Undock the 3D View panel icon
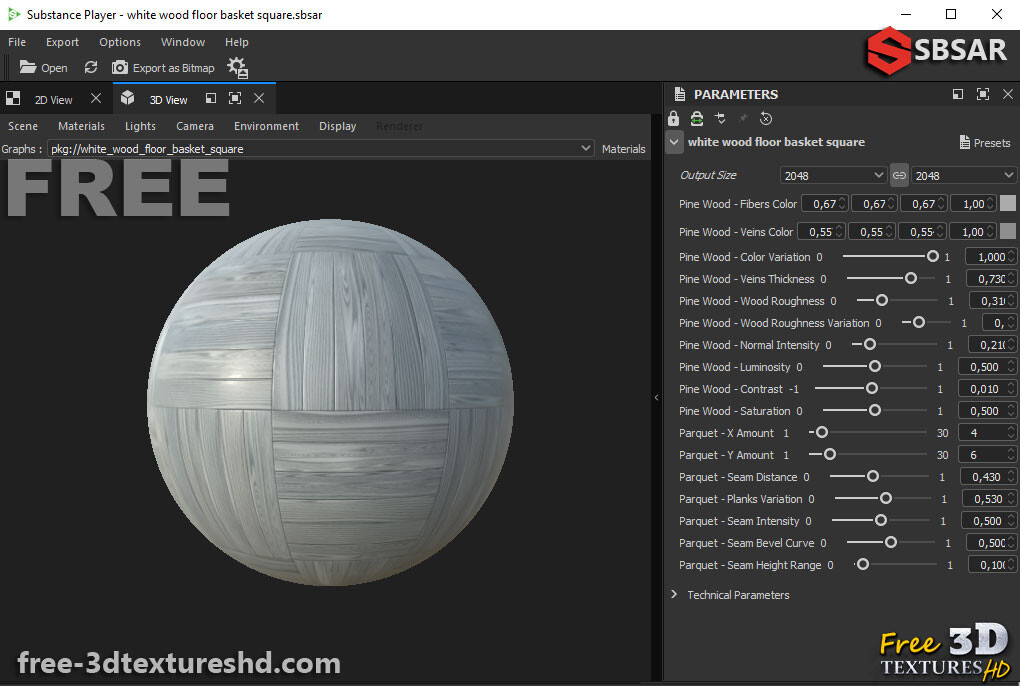This screenshot has width=1020, height=686. tap(210, 98)
